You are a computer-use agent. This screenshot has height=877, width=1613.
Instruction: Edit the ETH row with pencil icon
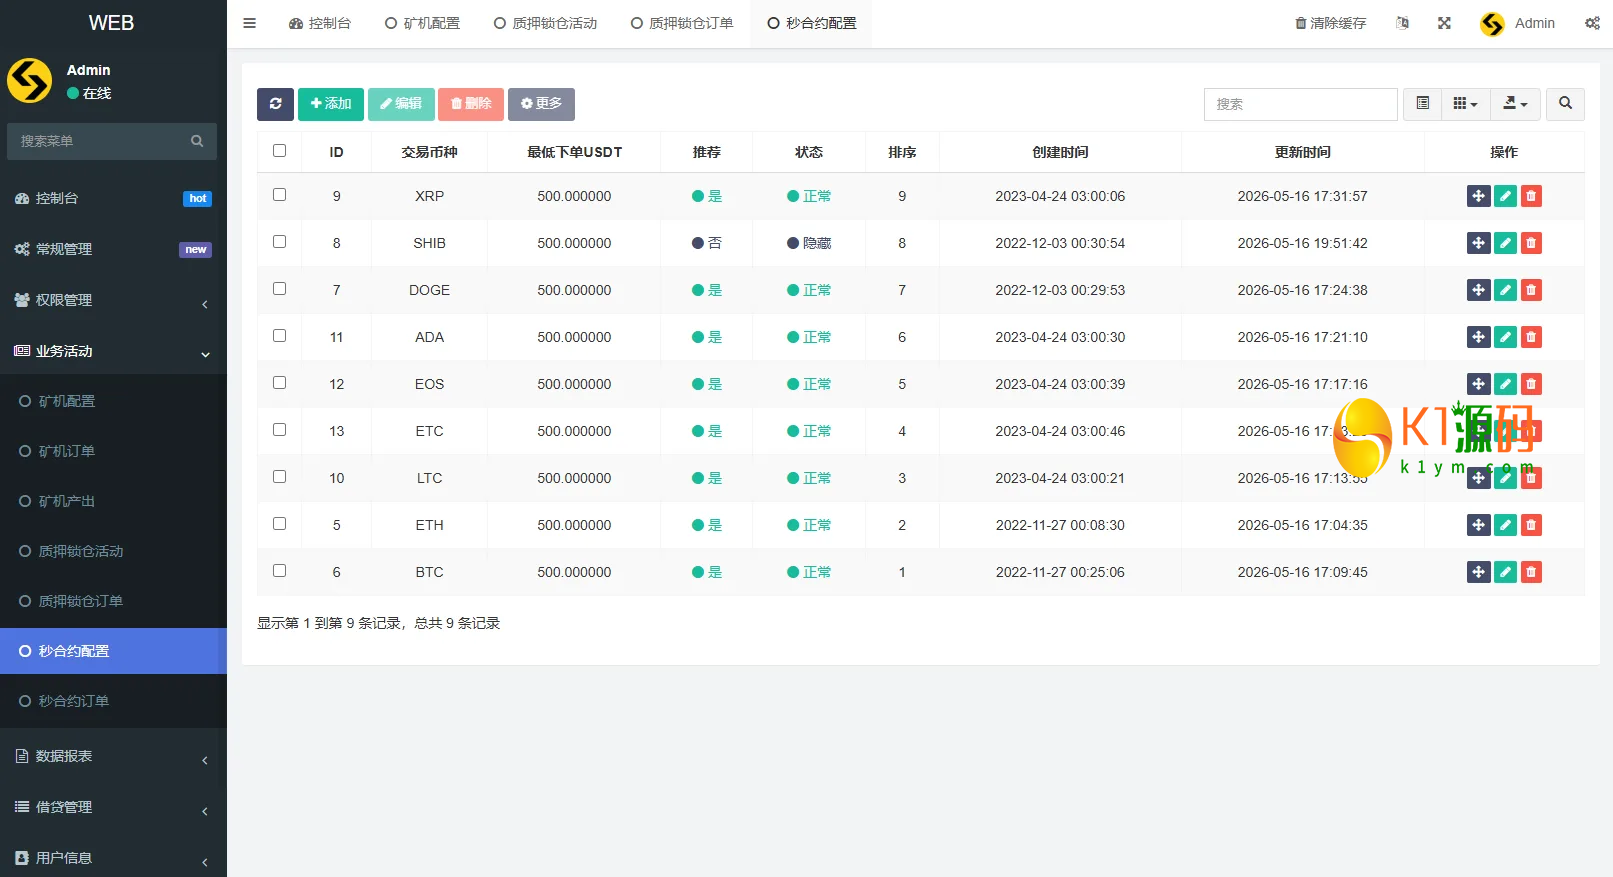(x=1505, y=525)
